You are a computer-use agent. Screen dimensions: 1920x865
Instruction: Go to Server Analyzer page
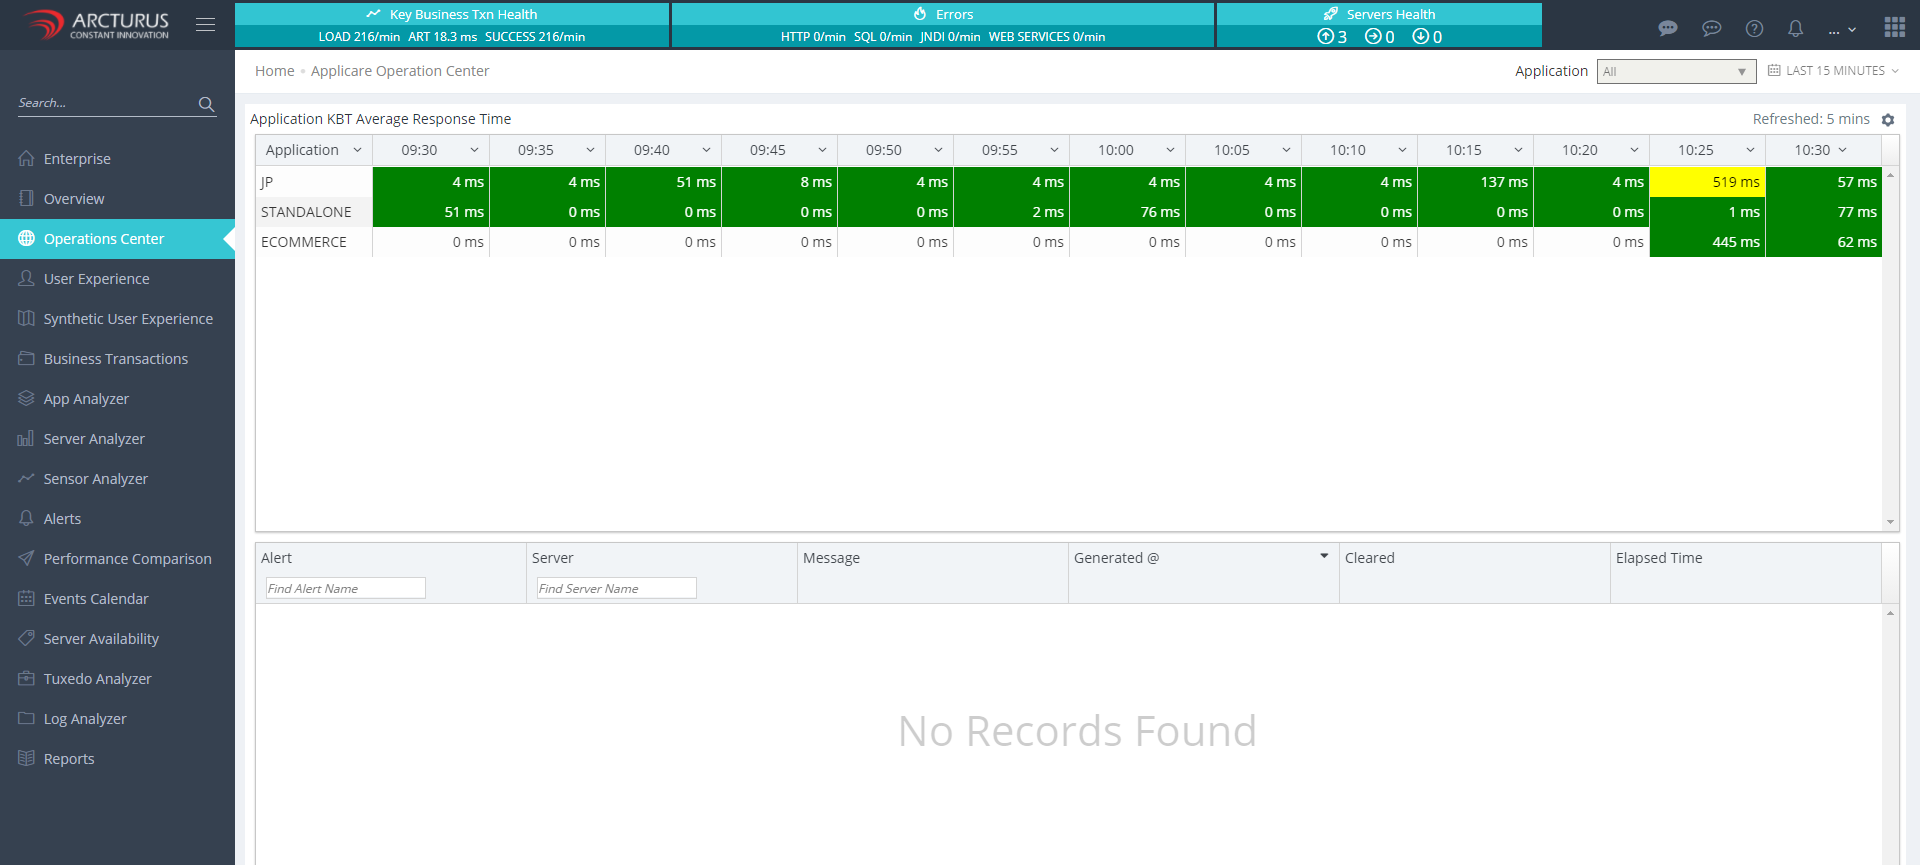[x=94, y=439]
